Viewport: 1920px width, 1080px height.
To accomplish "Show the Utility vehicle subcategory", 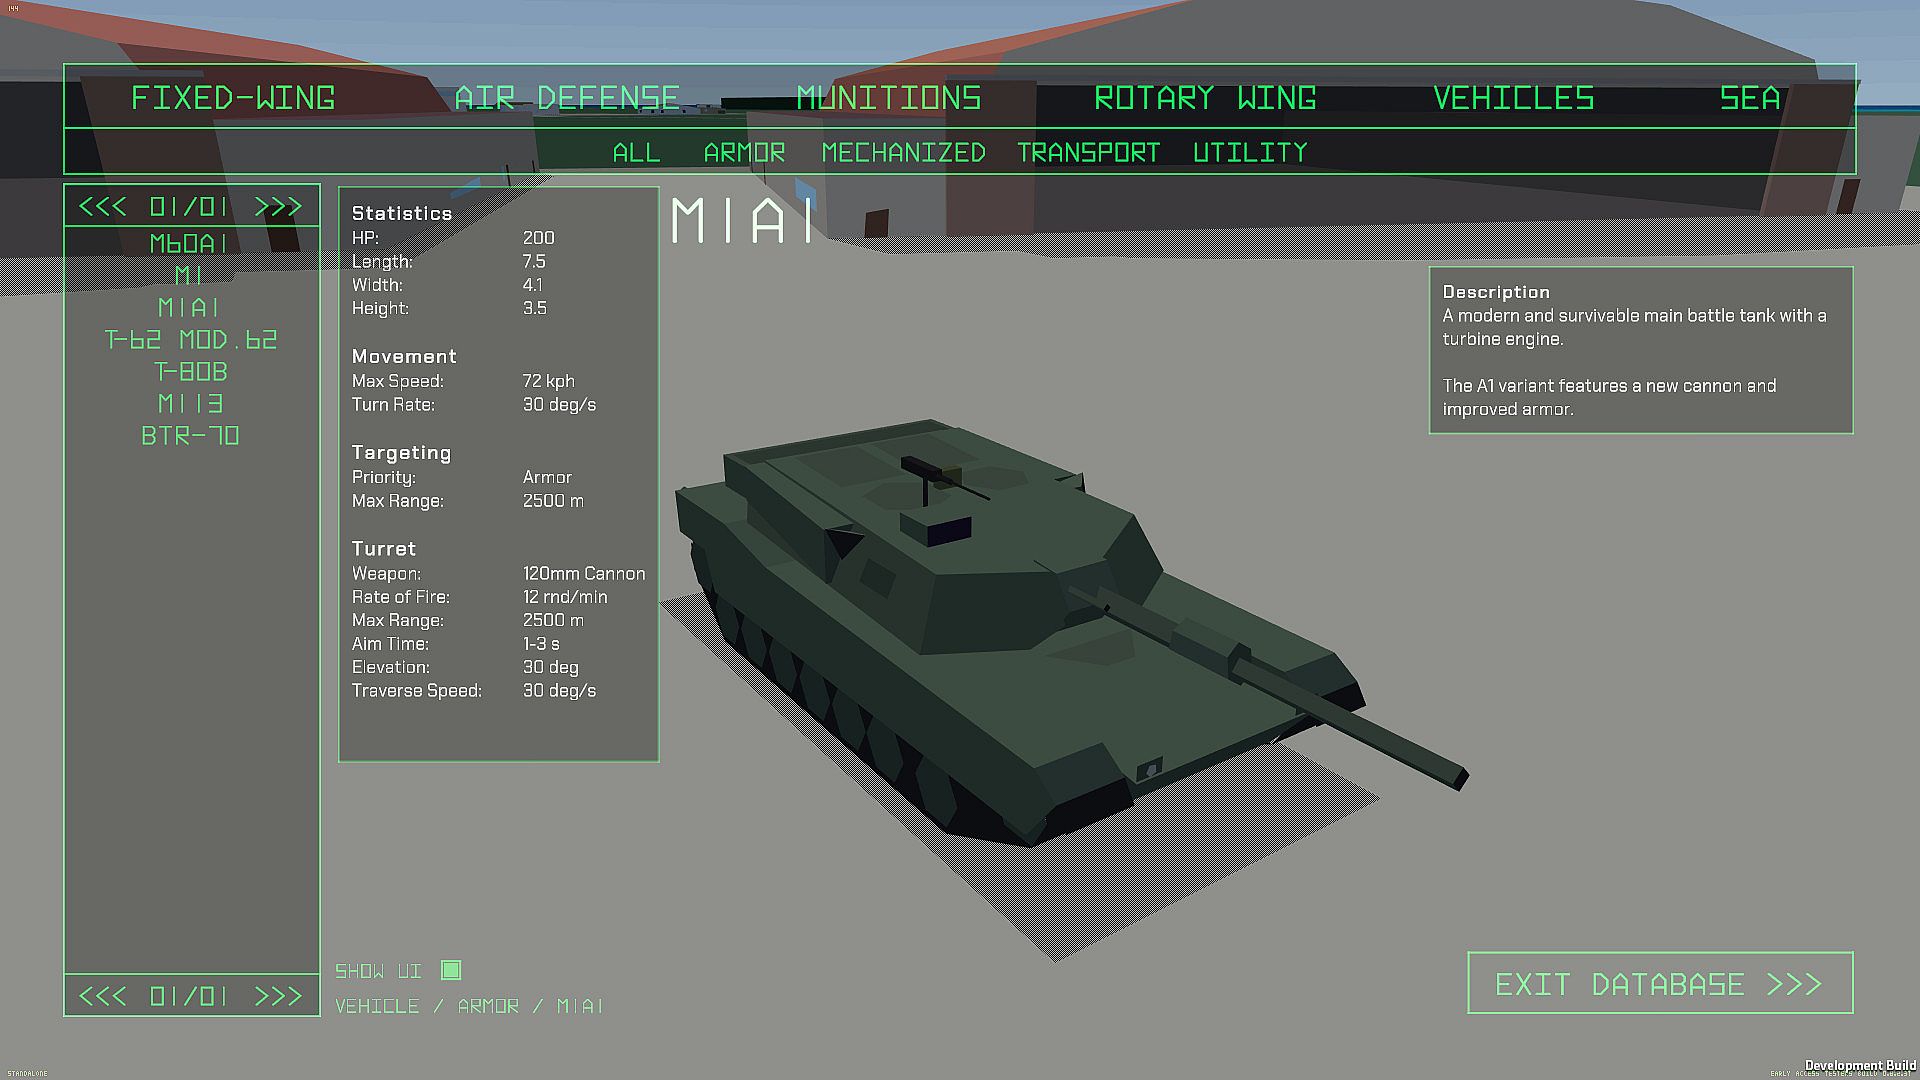I will [x=1250, y=152].
